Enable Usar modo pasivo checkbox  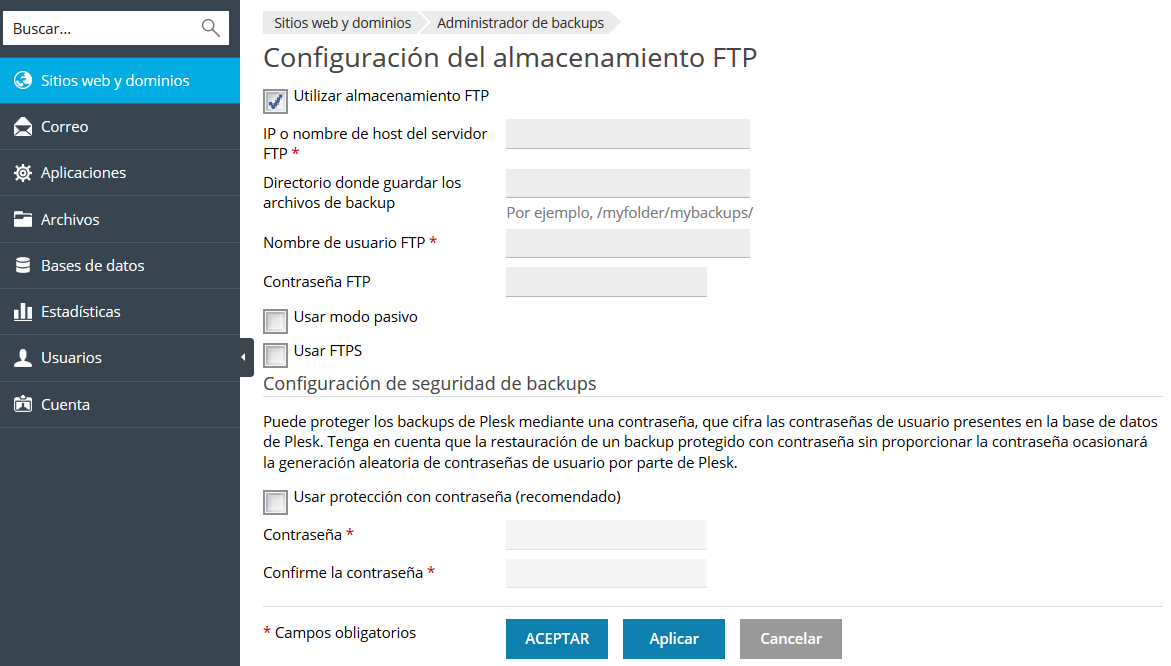coord(275,321)
